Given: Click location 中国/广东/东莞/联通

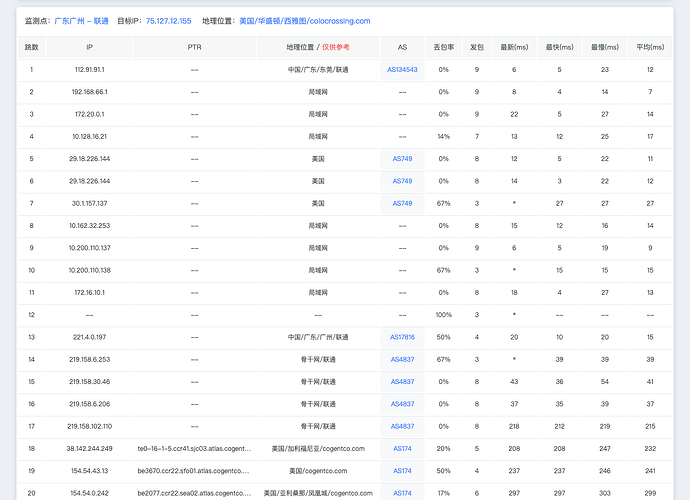Looking at the screenshot, I should point(318,70).
